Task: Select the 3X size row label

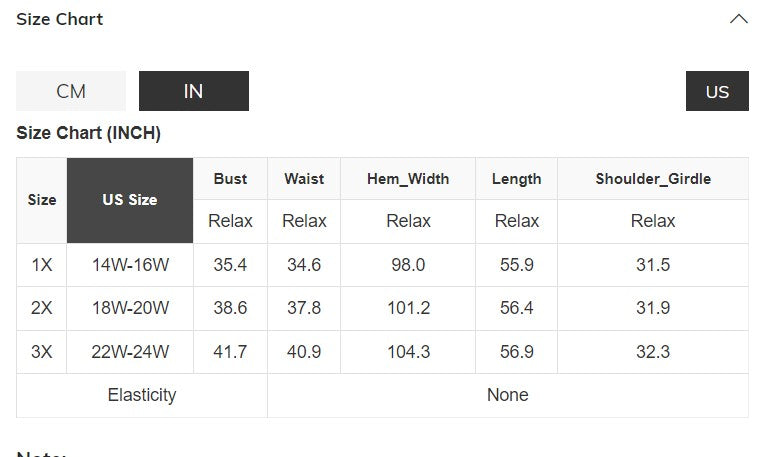Action: [42, 352]
